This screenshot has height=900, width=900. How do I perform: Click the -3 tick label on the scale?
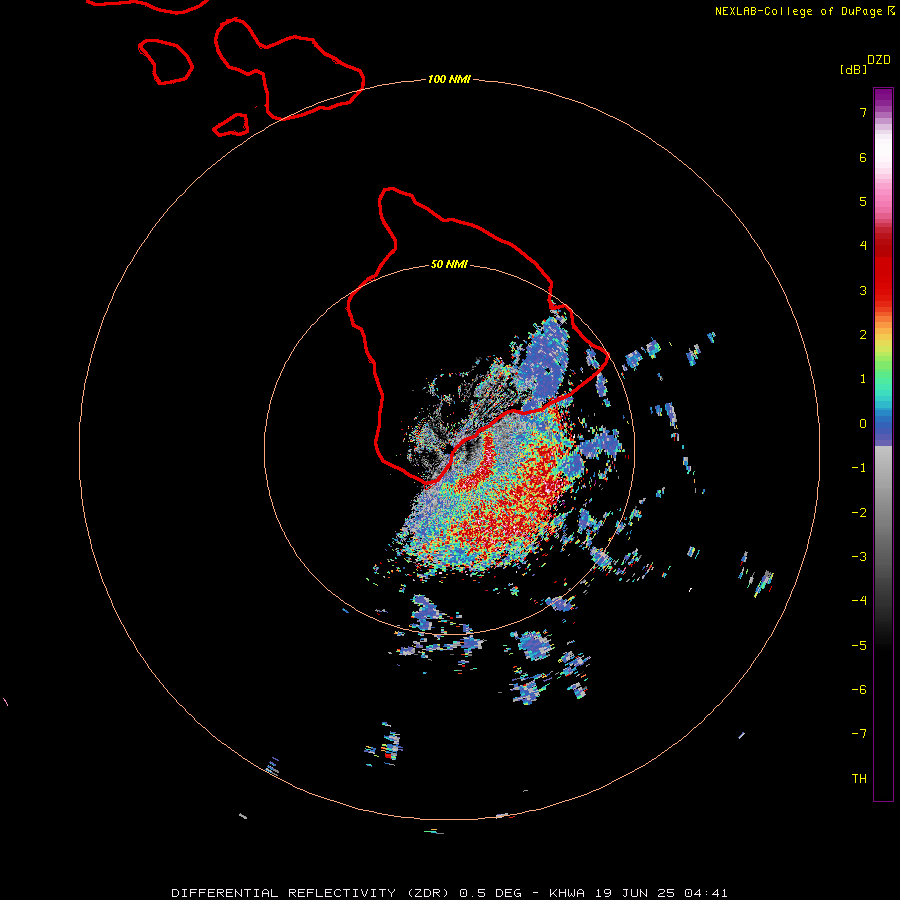[x=859, y=557]
